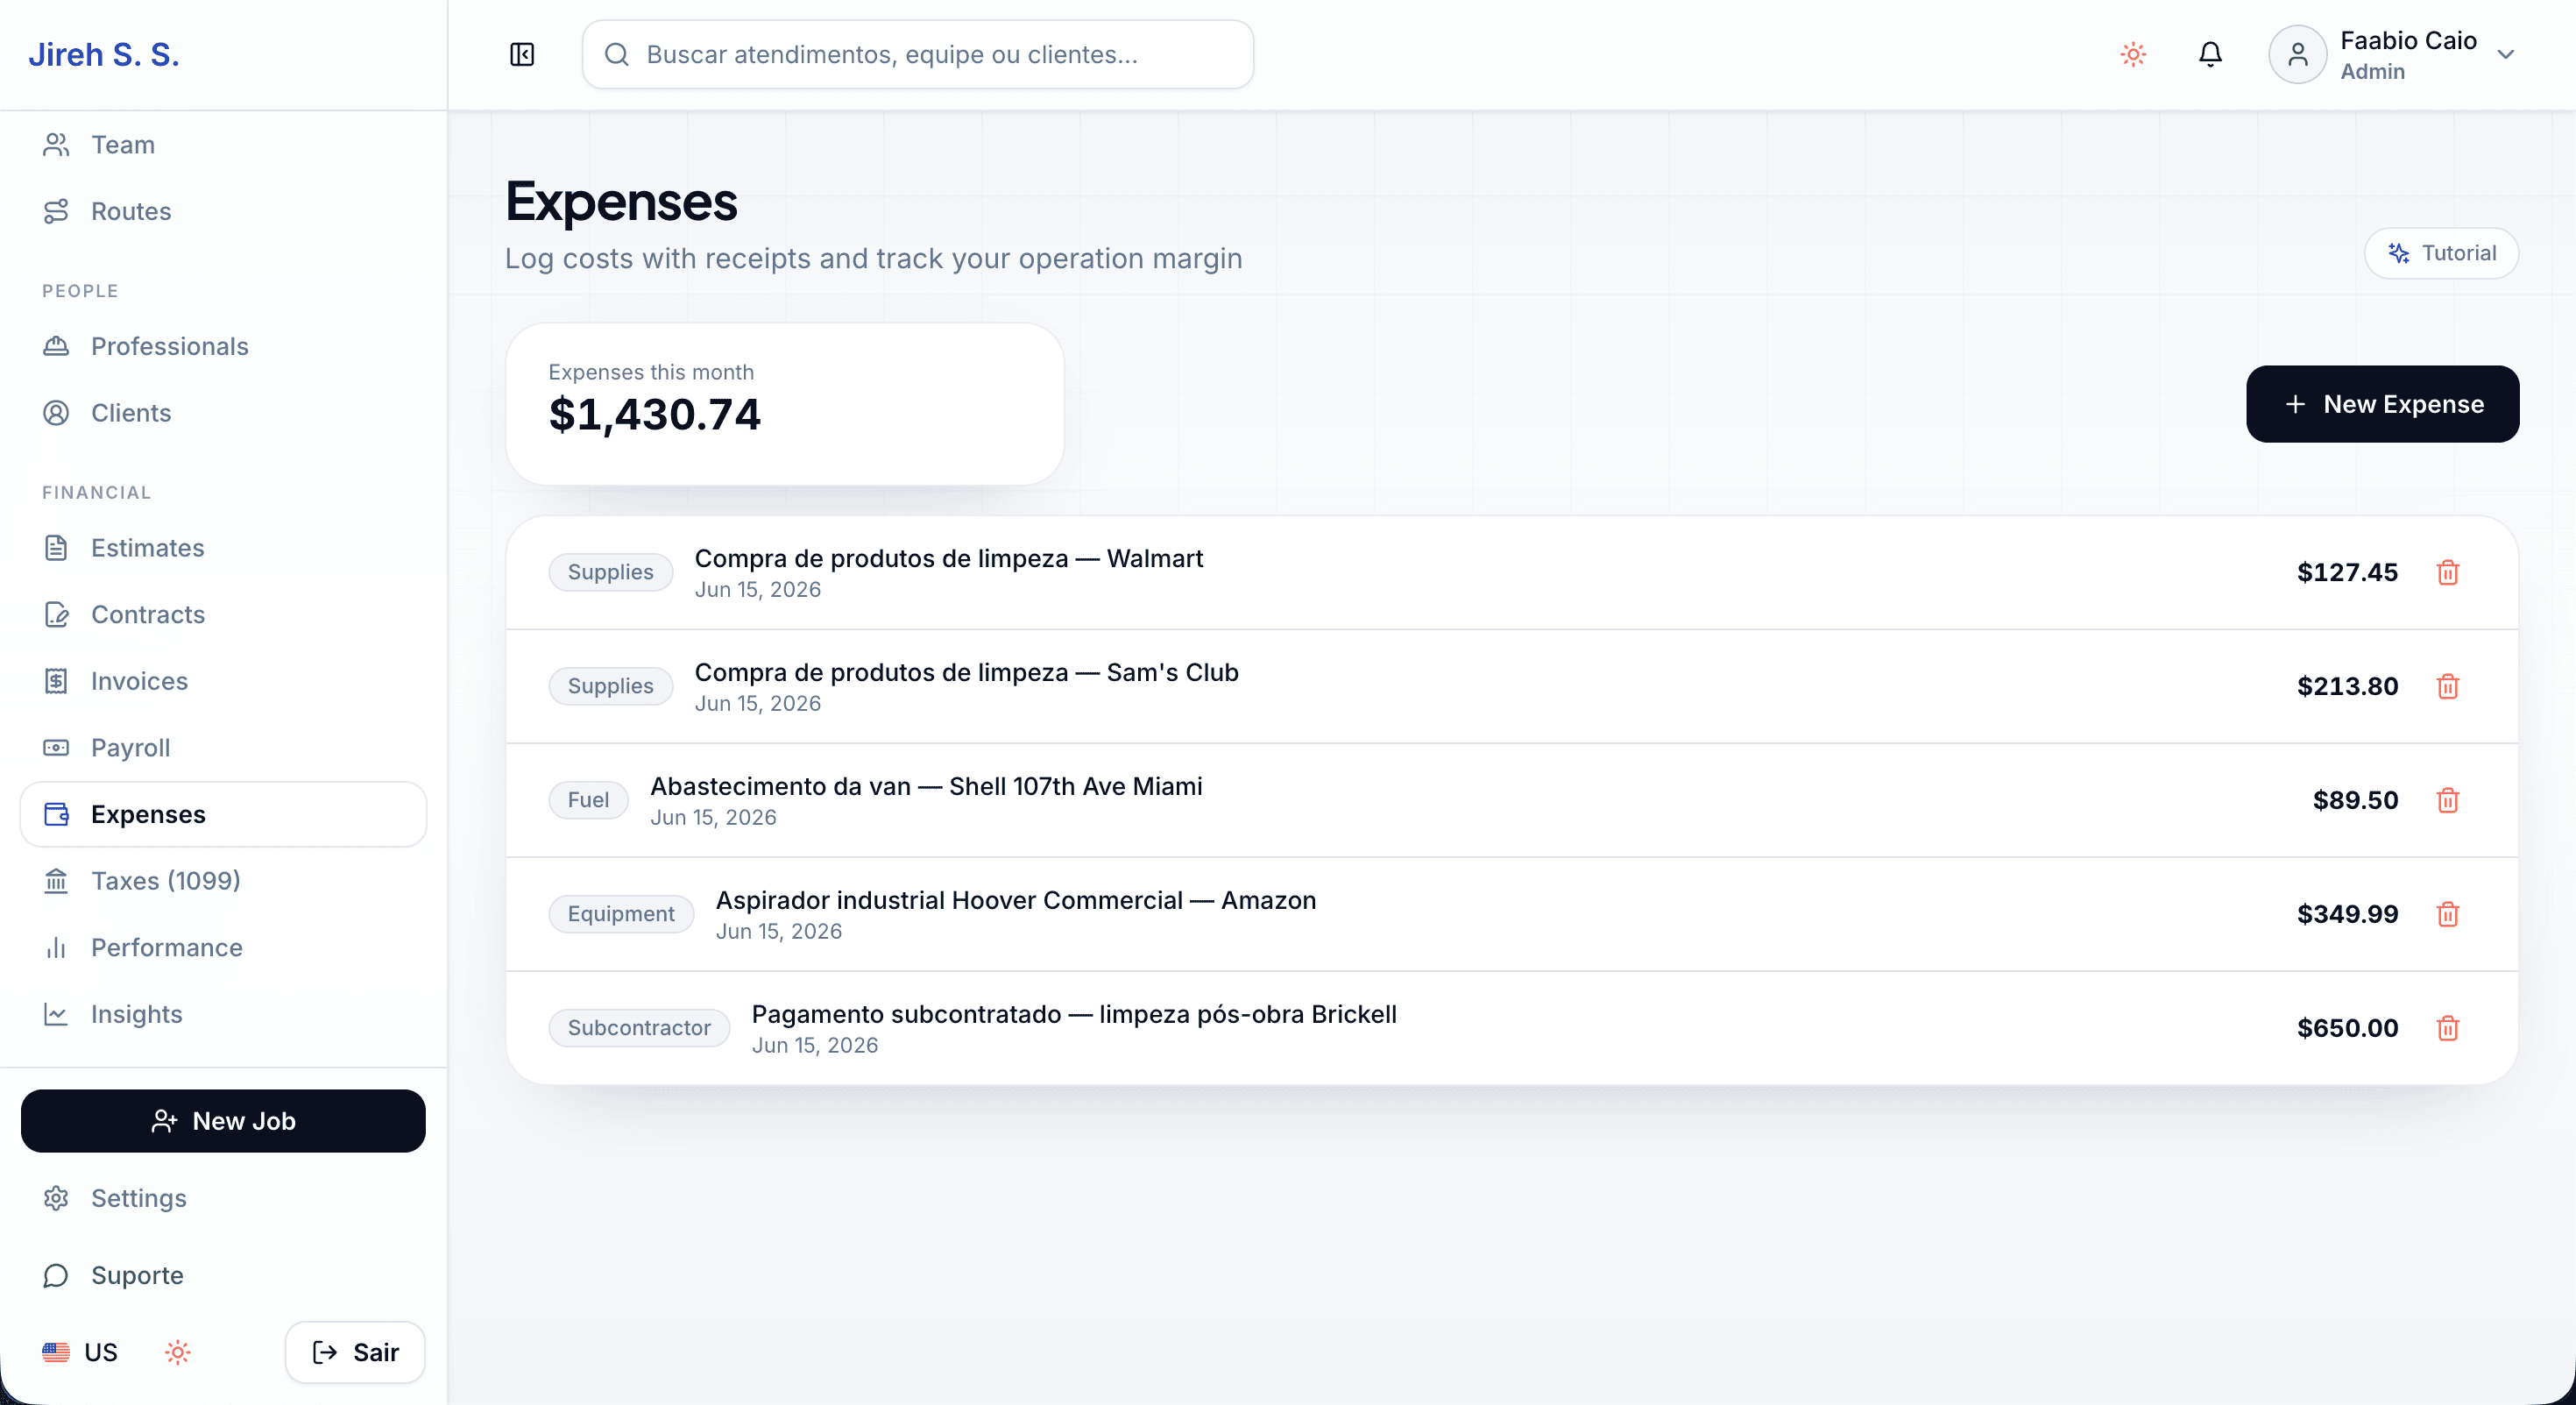Viewport: 2576px width, 1405px height.
Task: Click the Clients user-circle icon
Action: 56,413
